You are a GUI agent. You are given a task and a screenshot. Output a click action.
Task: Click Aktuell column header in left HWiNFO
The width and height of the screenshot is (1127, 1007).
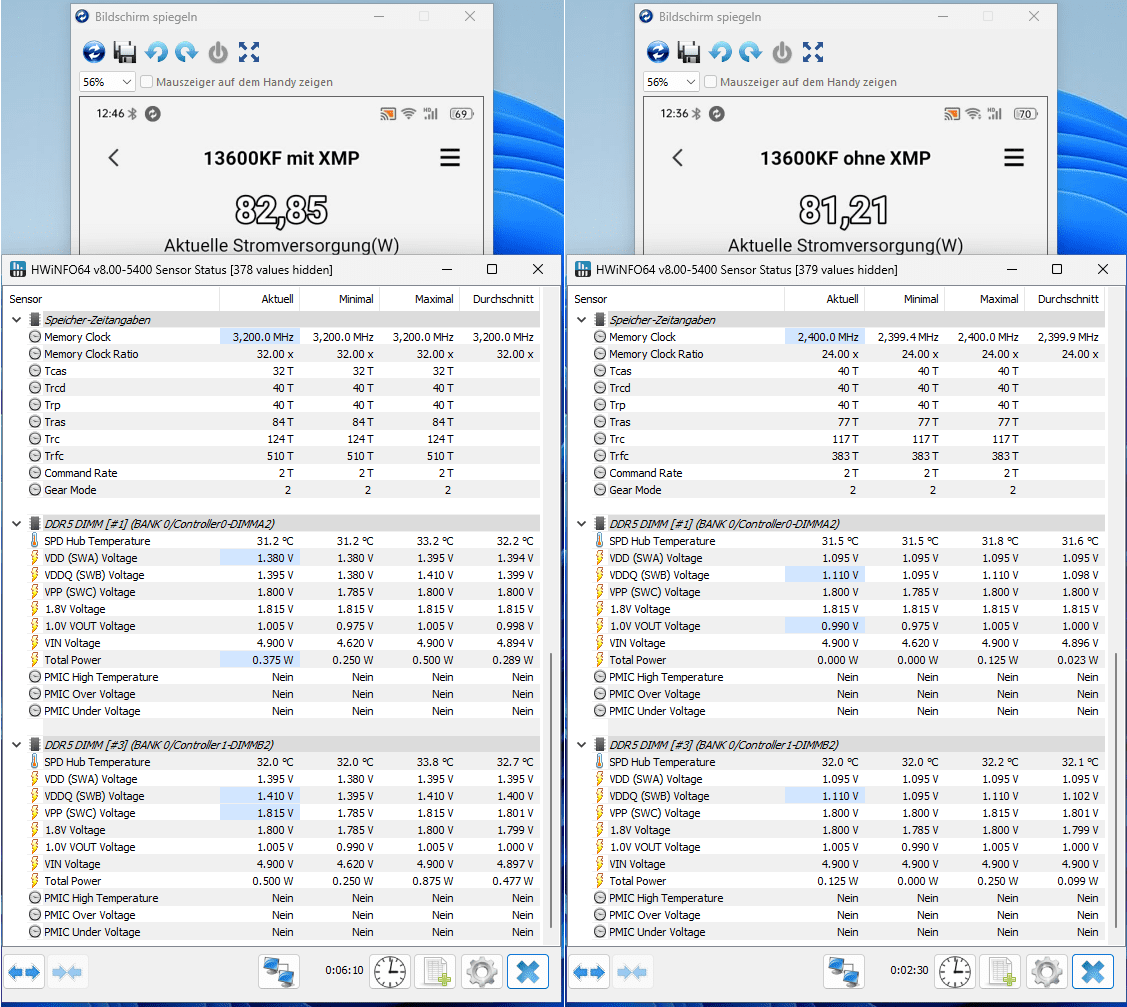[x=259, y=299]
